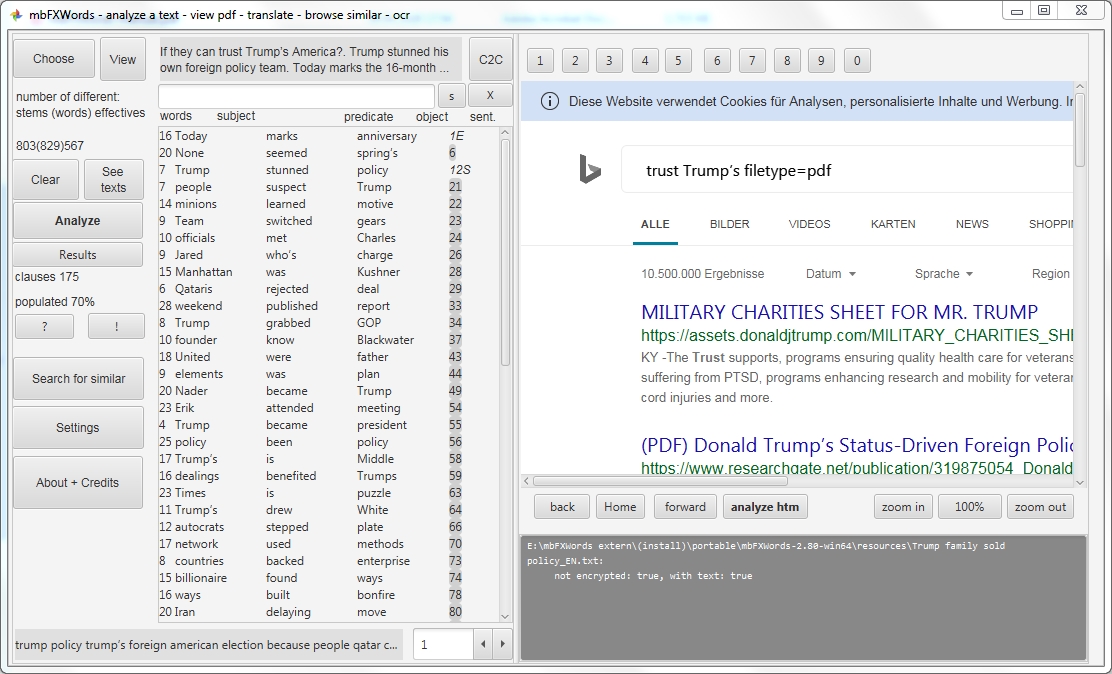Click numbered button 9
The width and height of the screenshot is (1112, 674).
click(x=821, y=61)
